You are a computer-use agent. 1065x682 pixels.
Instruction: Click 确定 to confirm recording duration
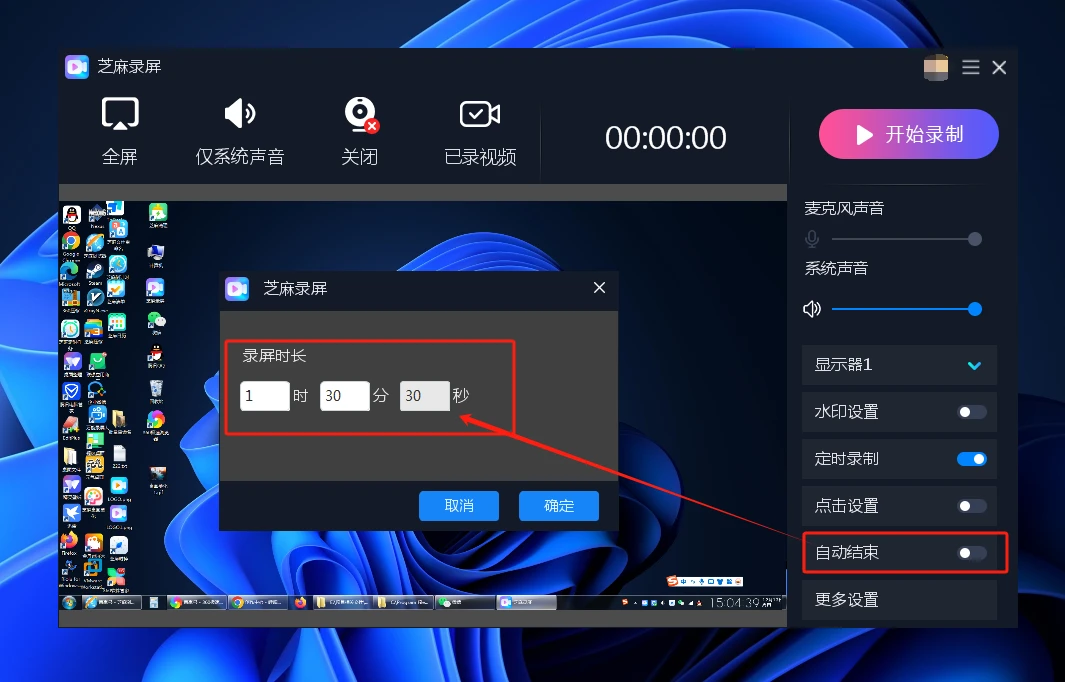(559, 506)
